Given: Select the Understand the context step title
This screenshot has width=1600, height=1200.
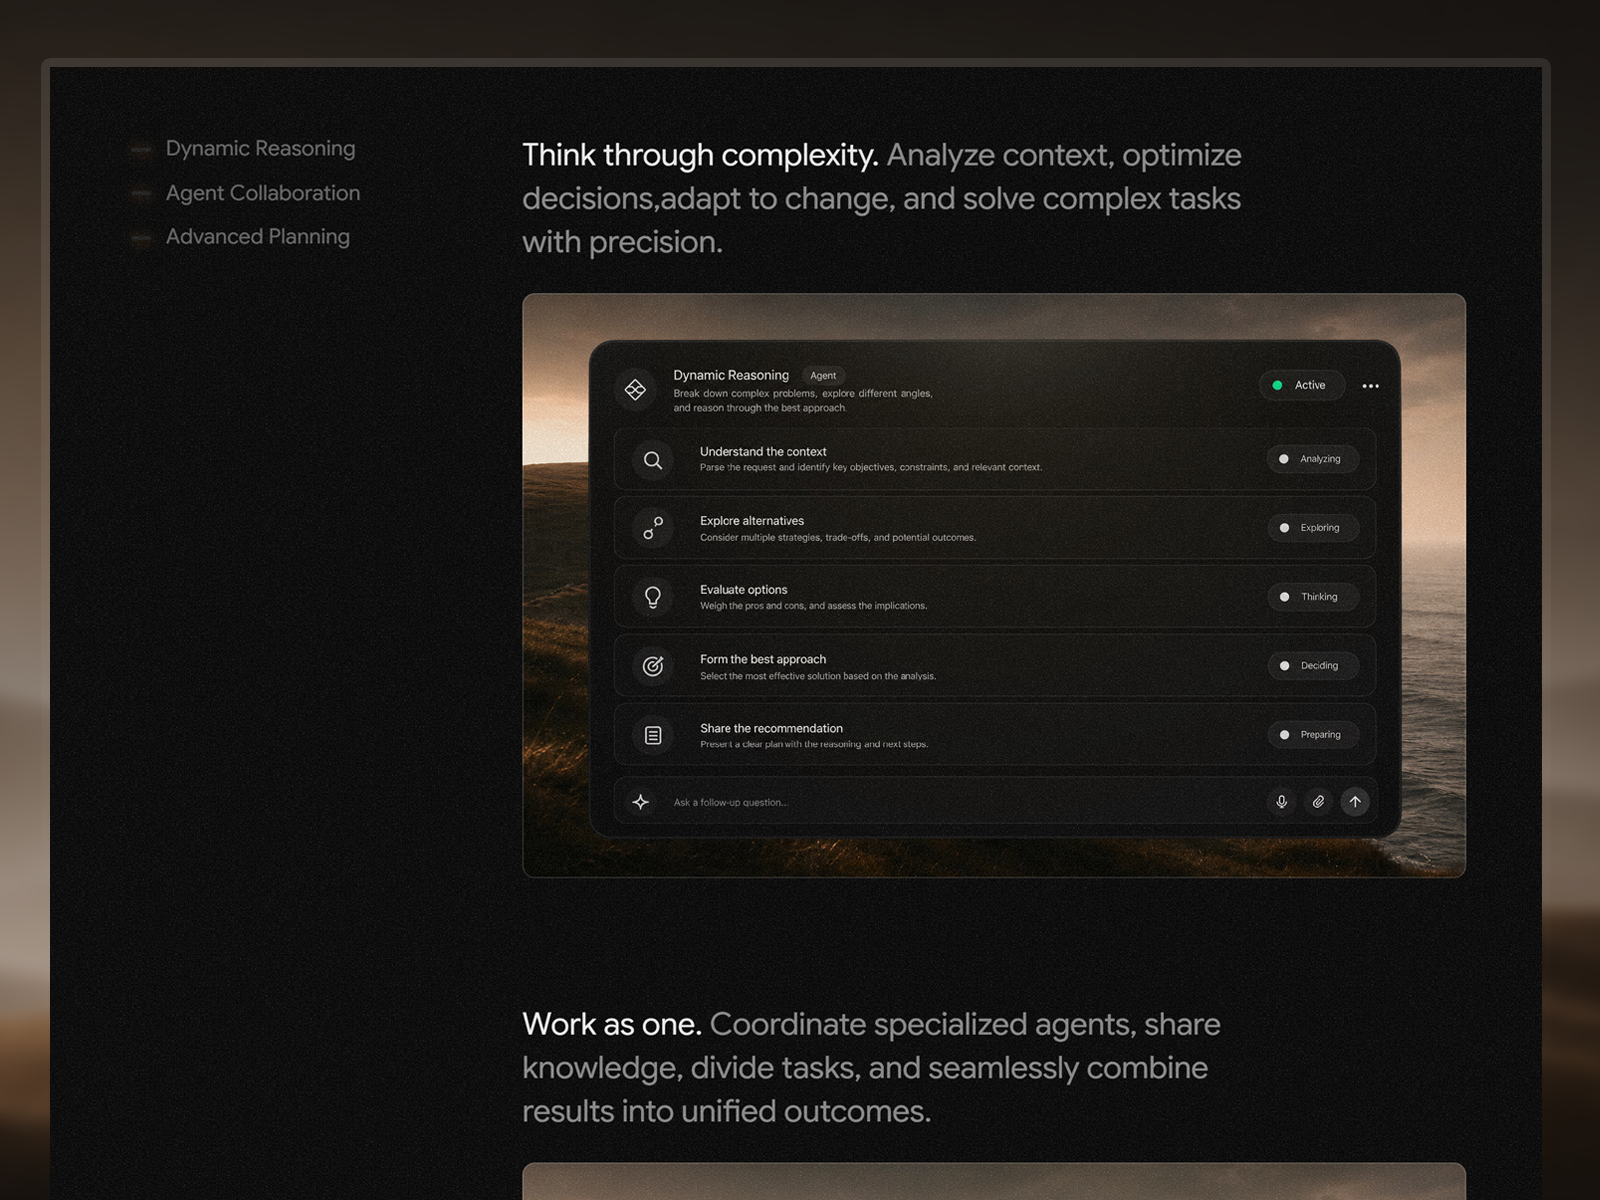Looking at the screenshot, I should [x=763, y=452].
